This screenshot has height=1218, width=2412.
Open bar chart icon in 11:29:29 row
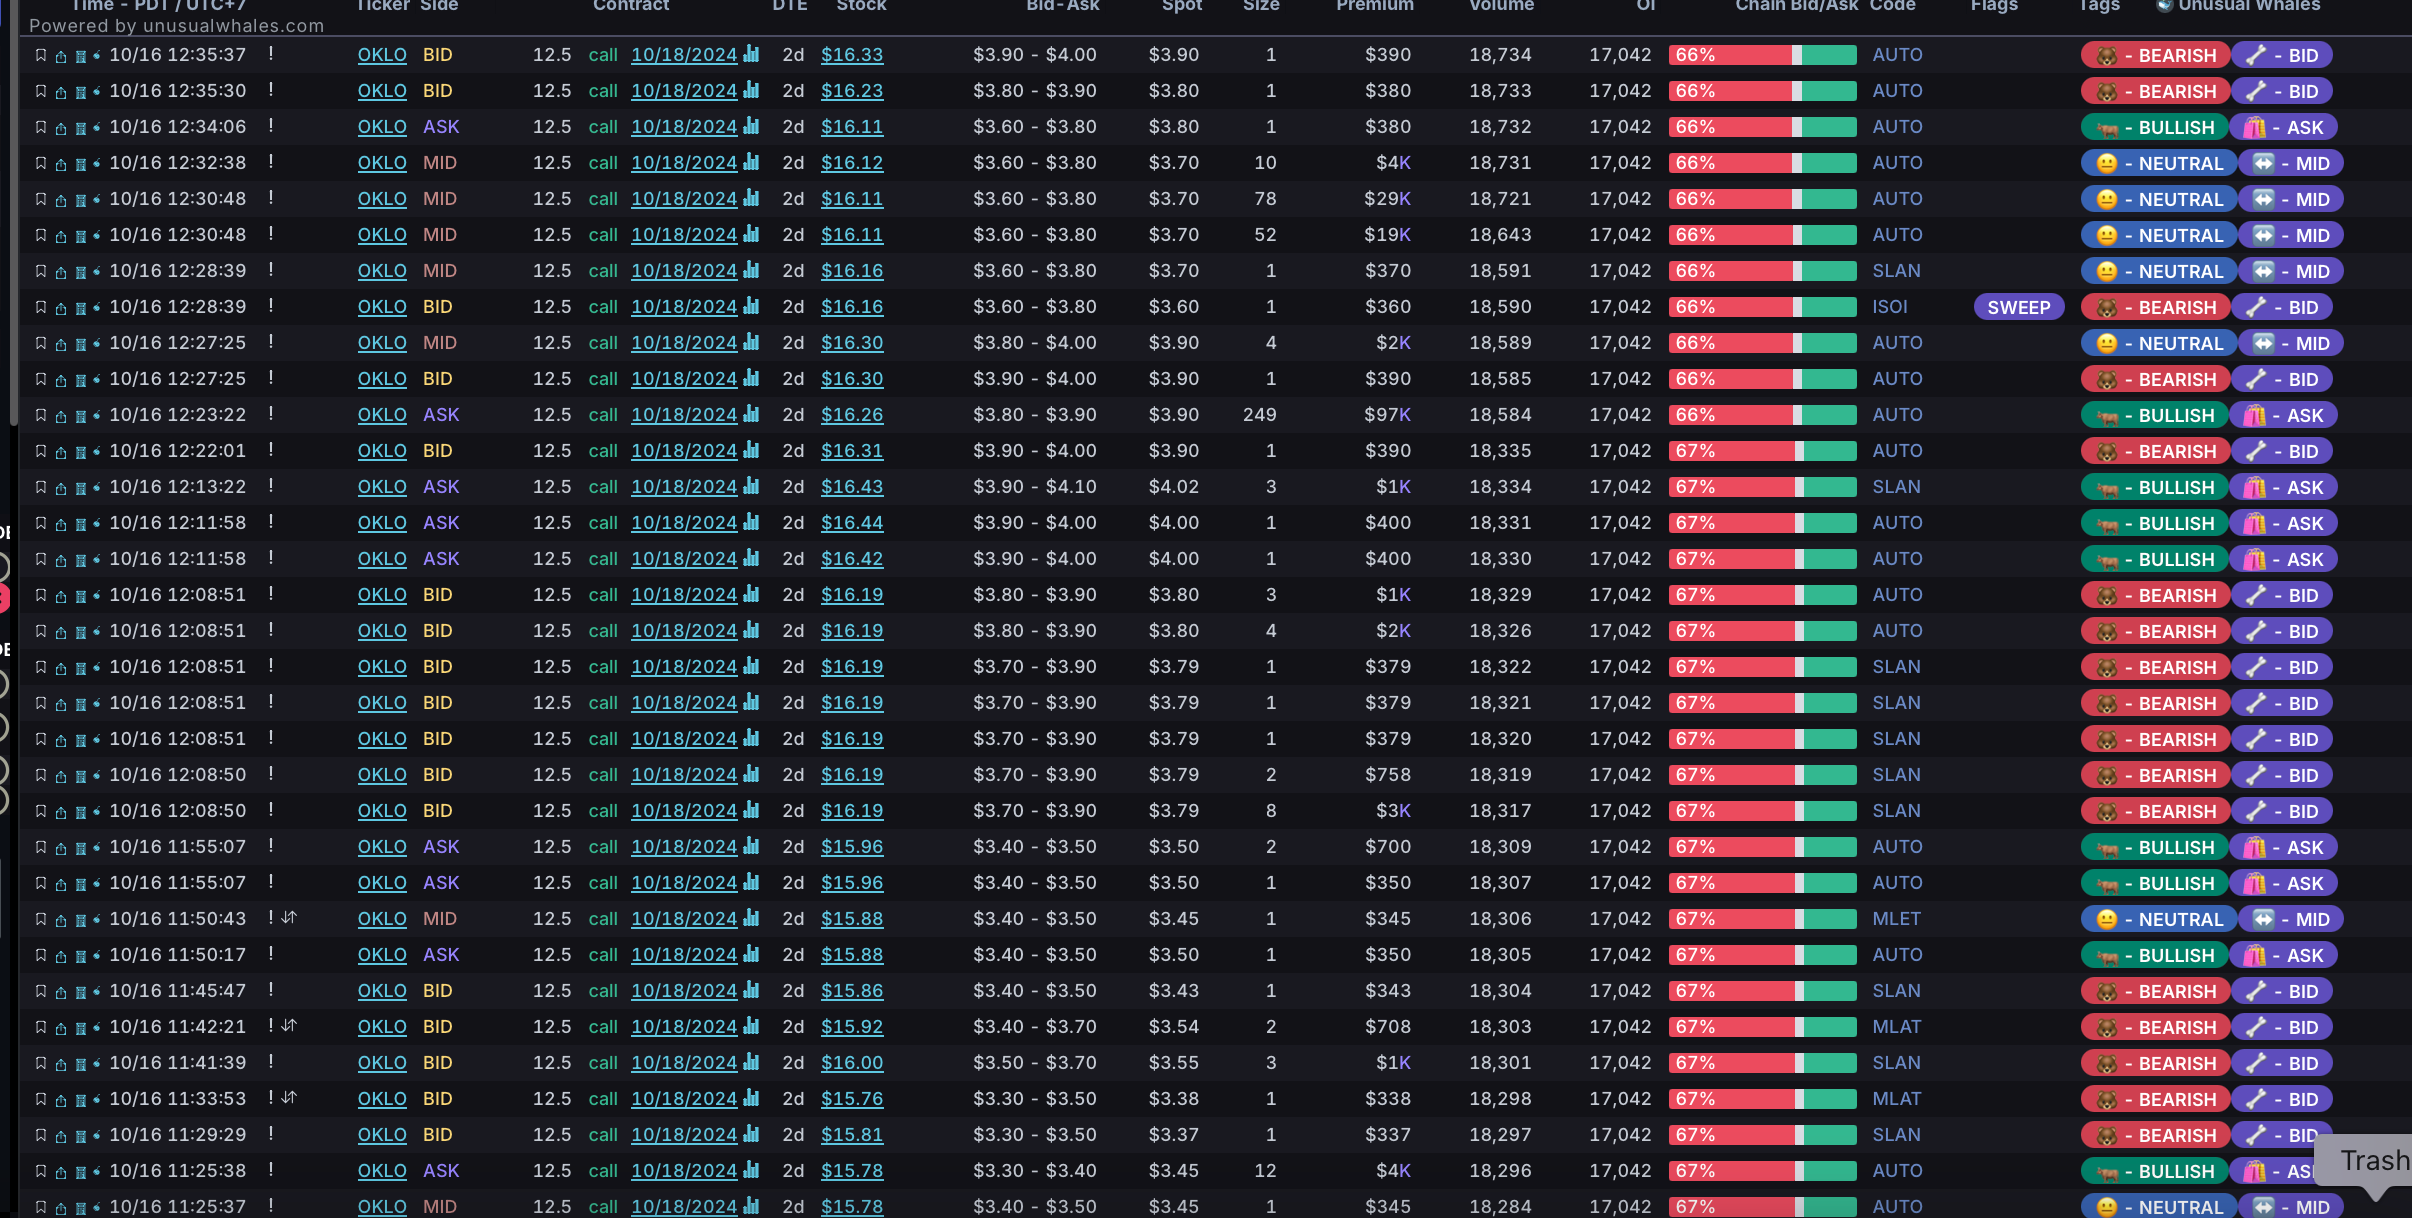(752, 1134)
